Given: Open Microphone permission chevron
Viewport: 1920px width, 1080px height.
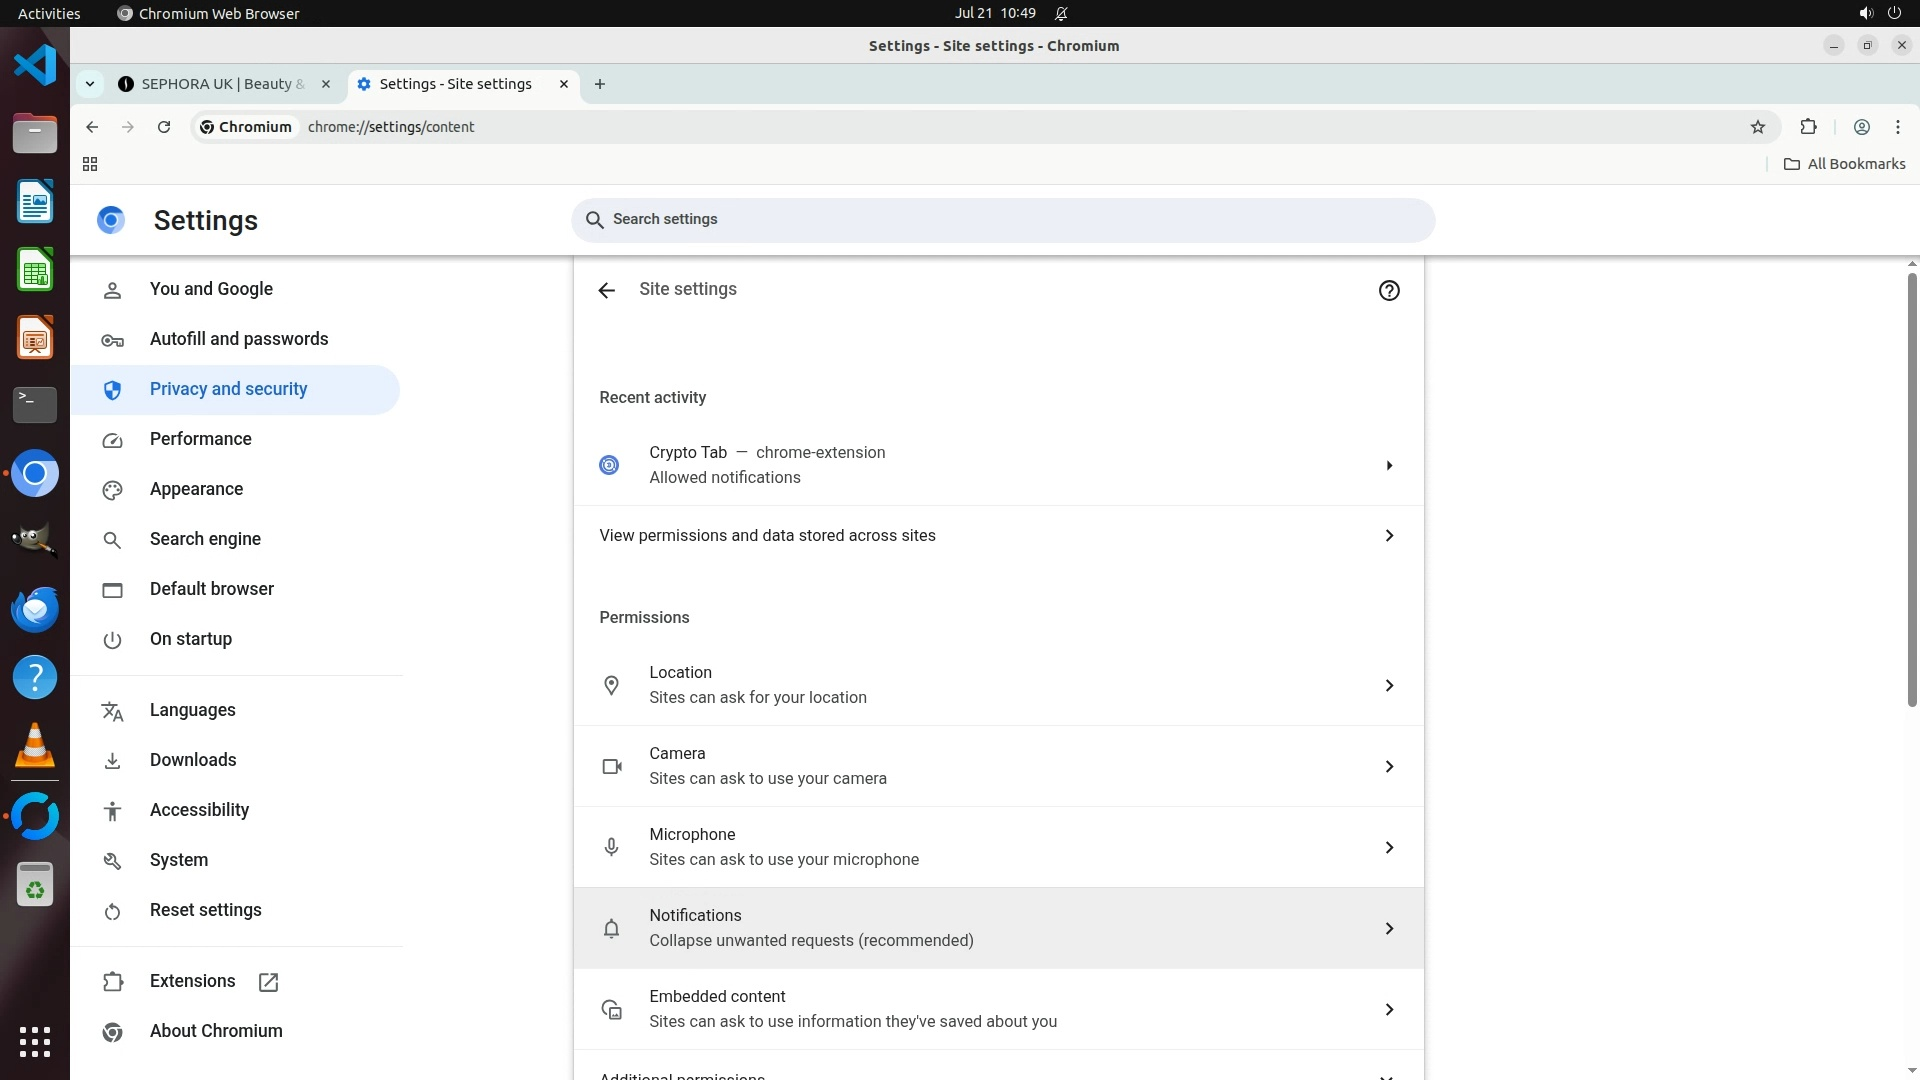Looking at the screenshot, I should 1388,847.
